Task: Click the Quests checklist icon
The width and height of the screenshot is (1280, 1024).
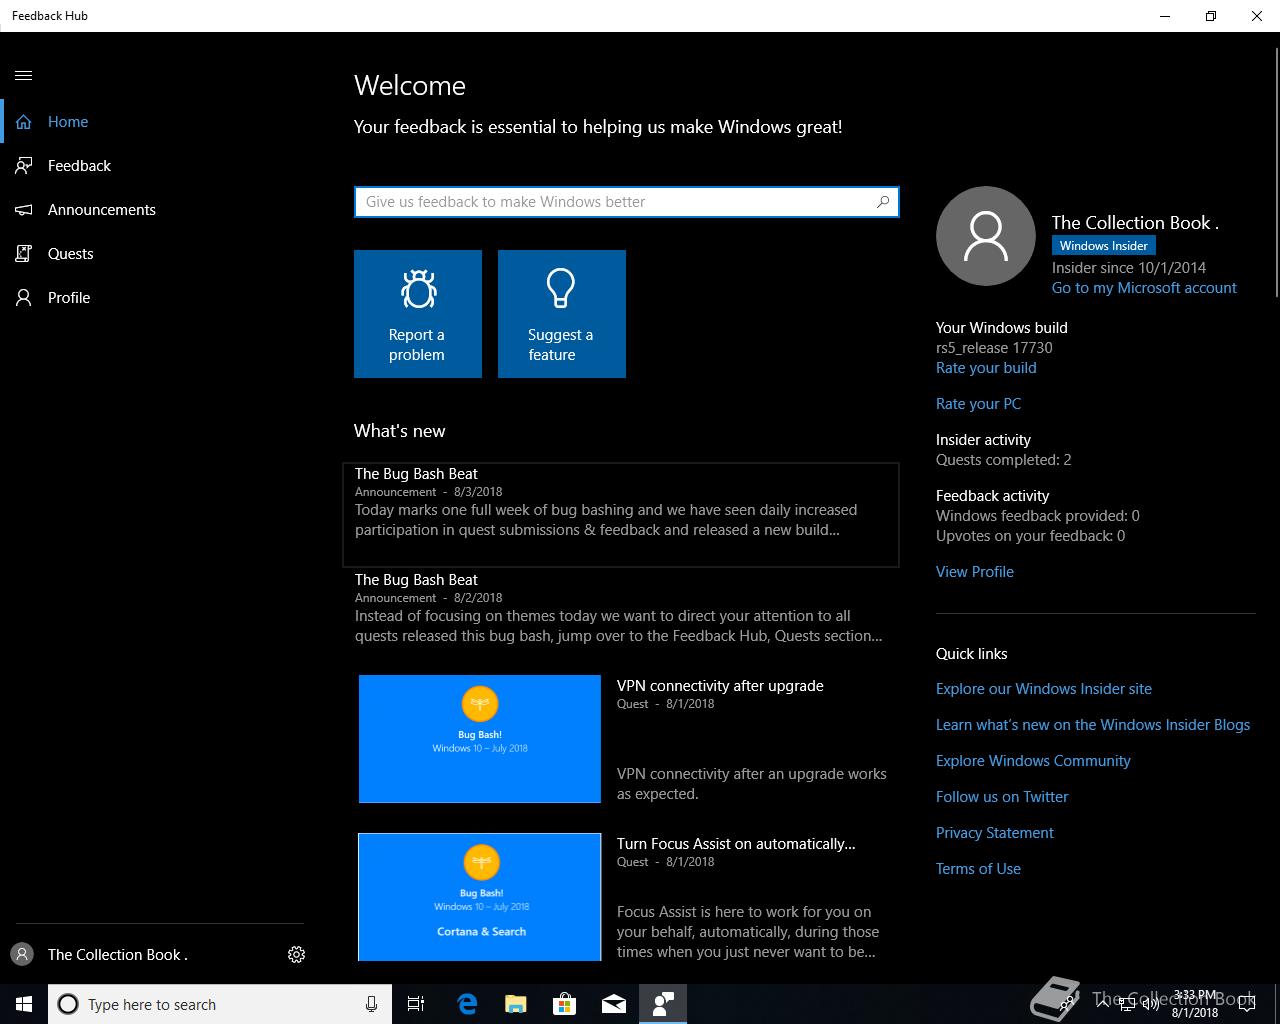Action: (x=24, y=254)
